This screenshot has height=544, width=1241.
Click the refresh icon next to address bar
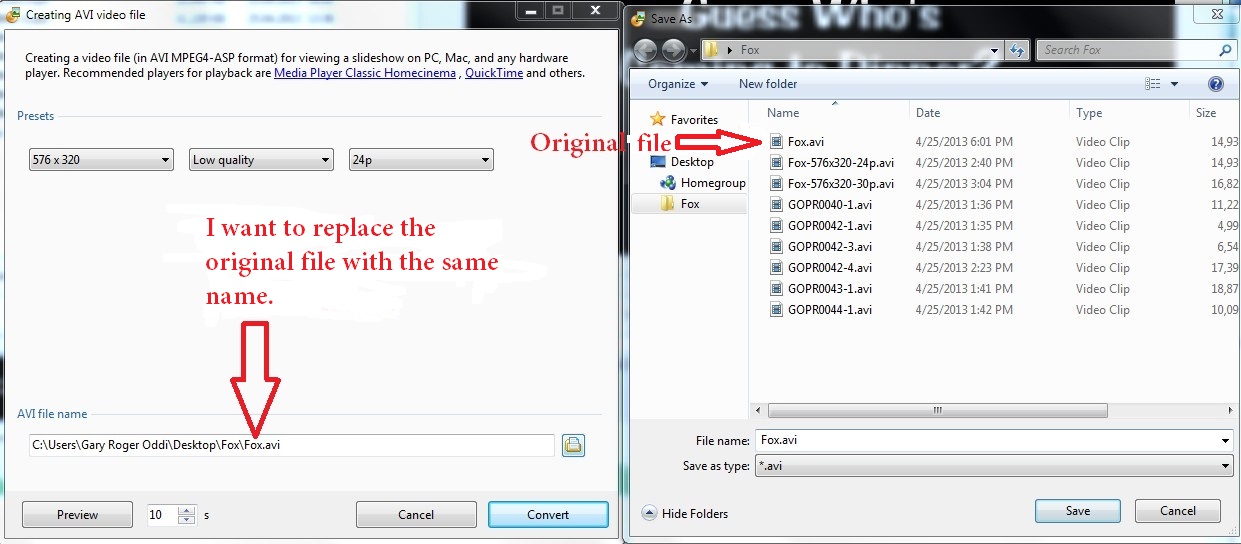(x=1018, y=50)
